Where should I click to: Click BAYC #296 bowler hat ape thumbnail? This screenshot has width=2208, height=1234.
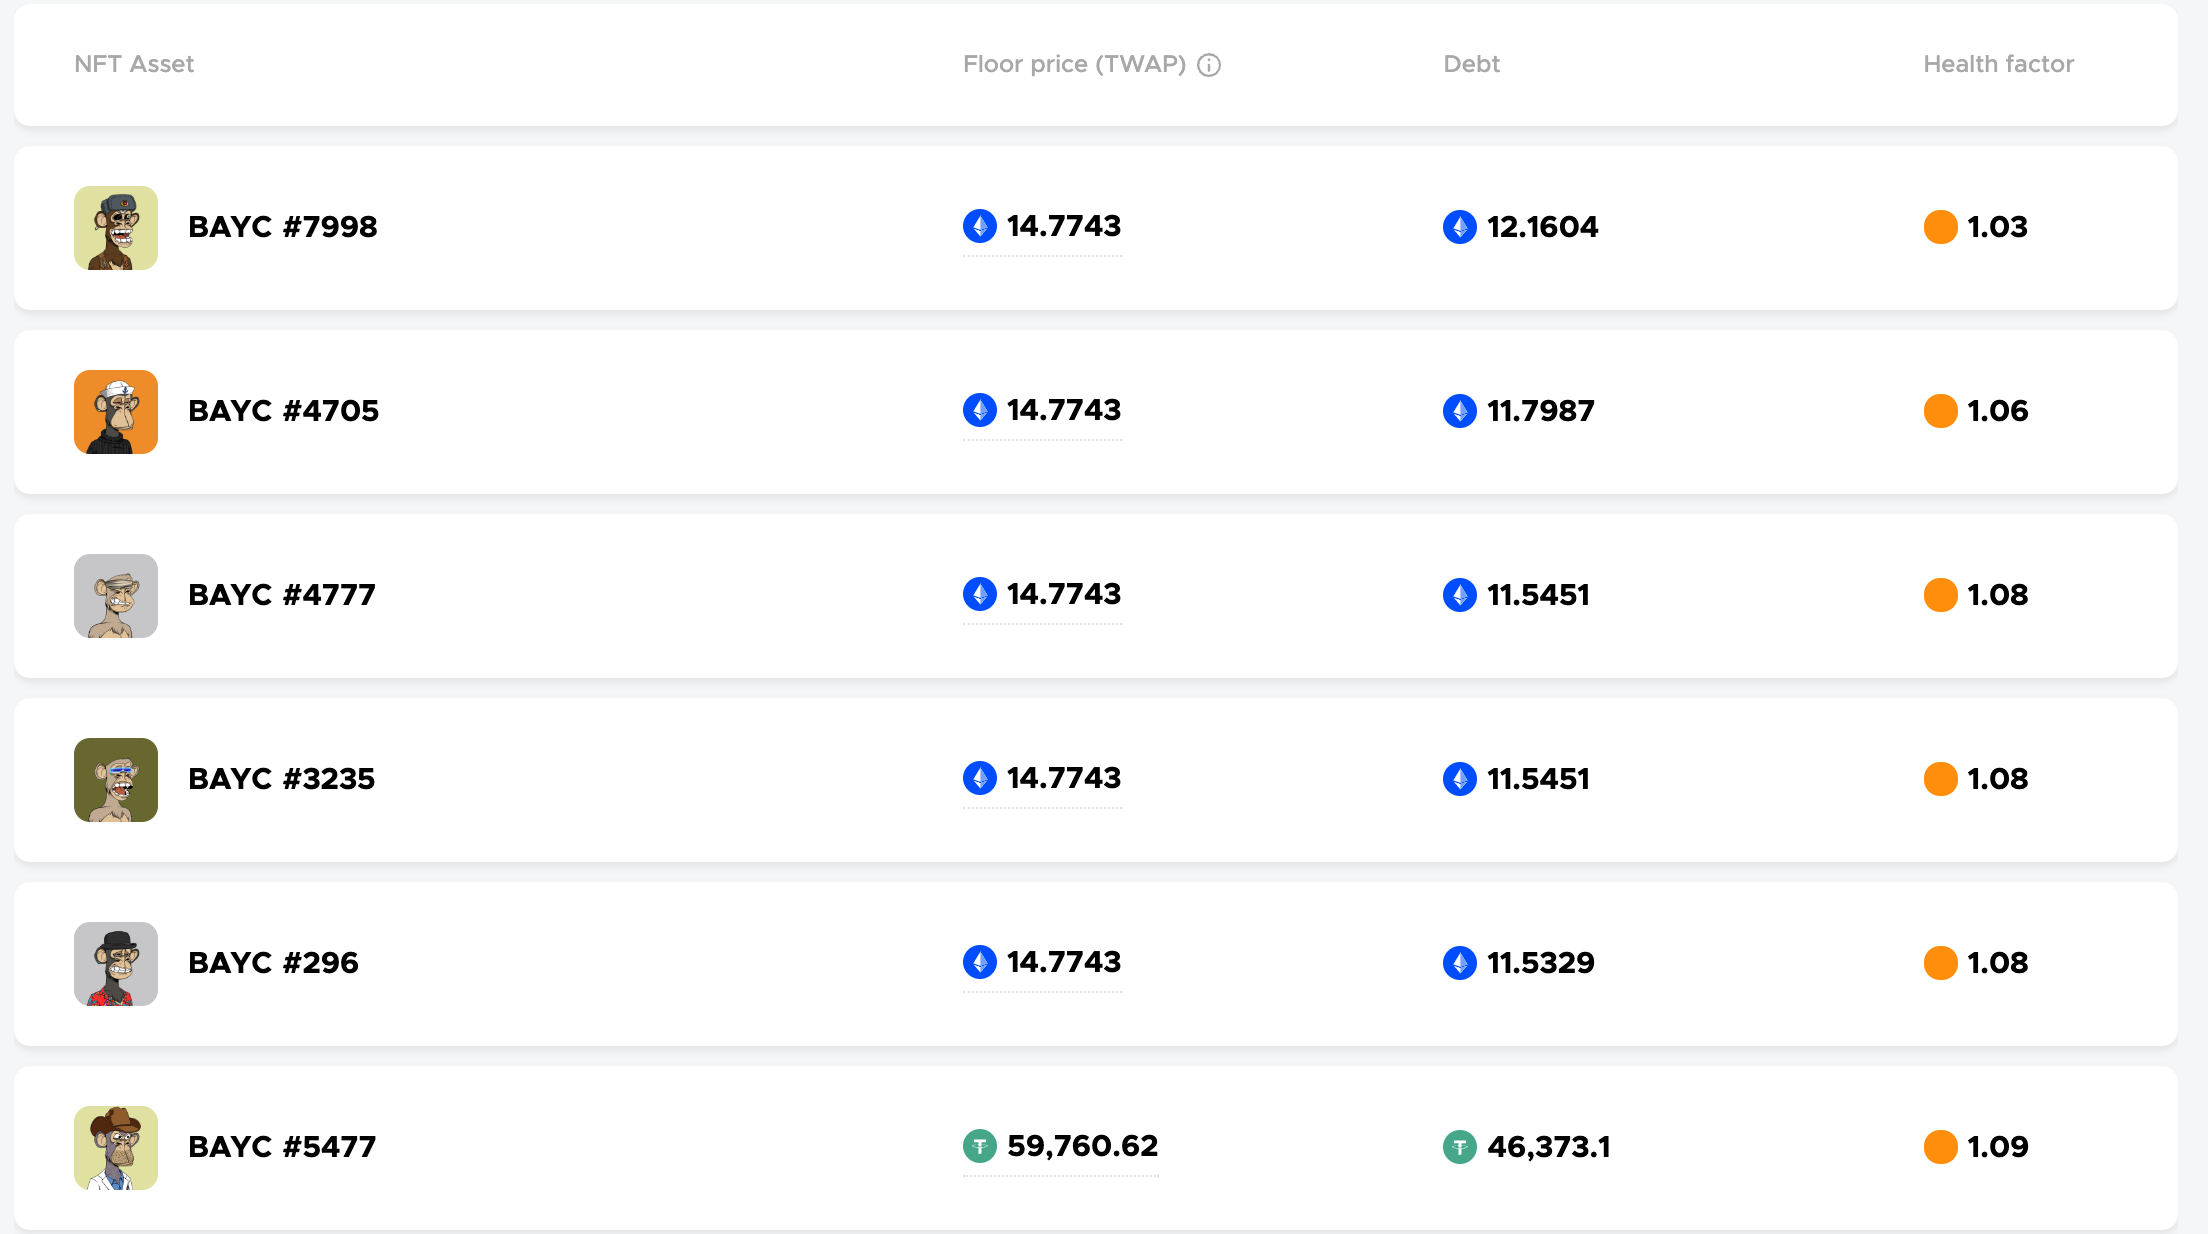pos(116,964)
